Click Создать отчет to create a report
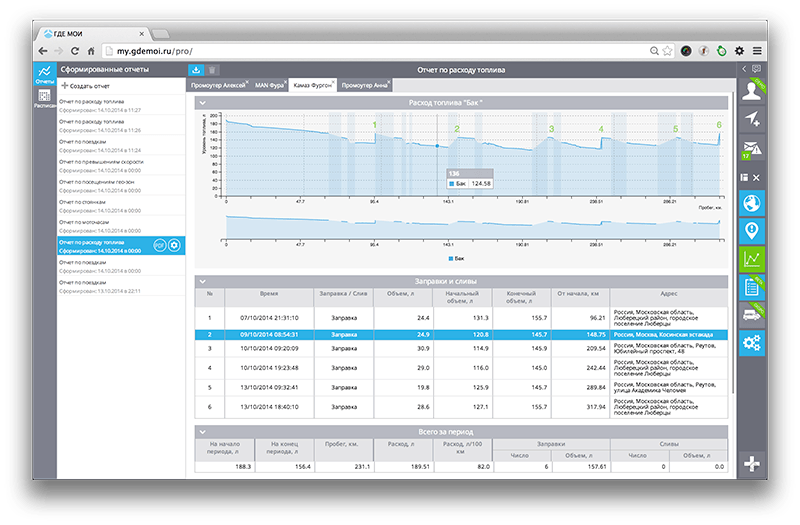 (85, 86)
